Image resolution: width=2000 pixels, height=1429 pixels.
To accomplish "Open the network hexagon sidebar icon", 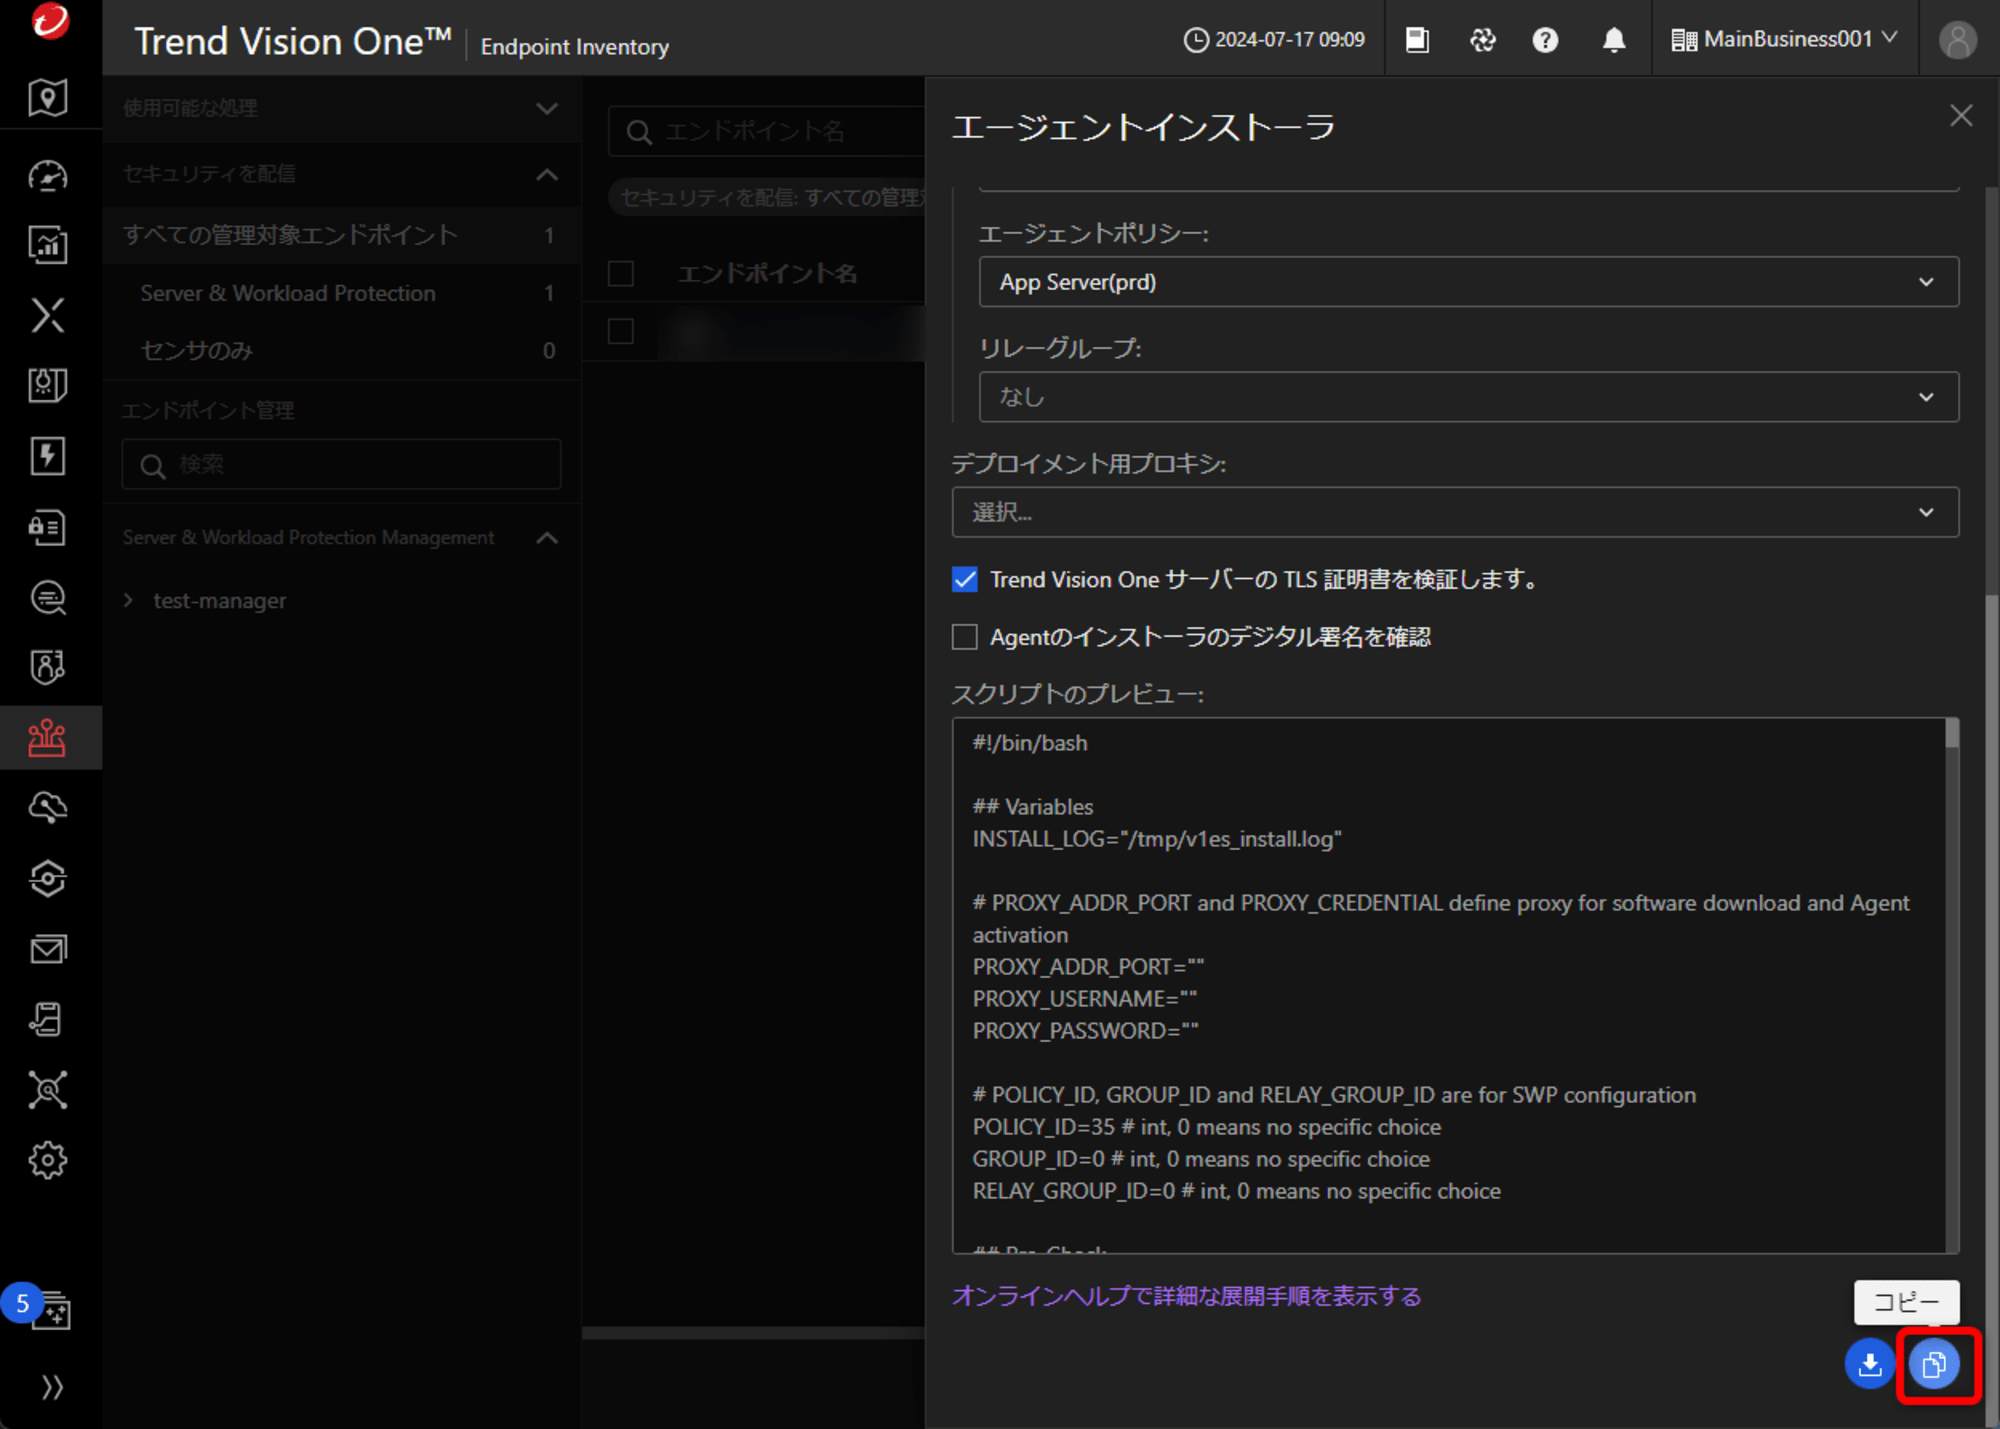I will 48,879.
